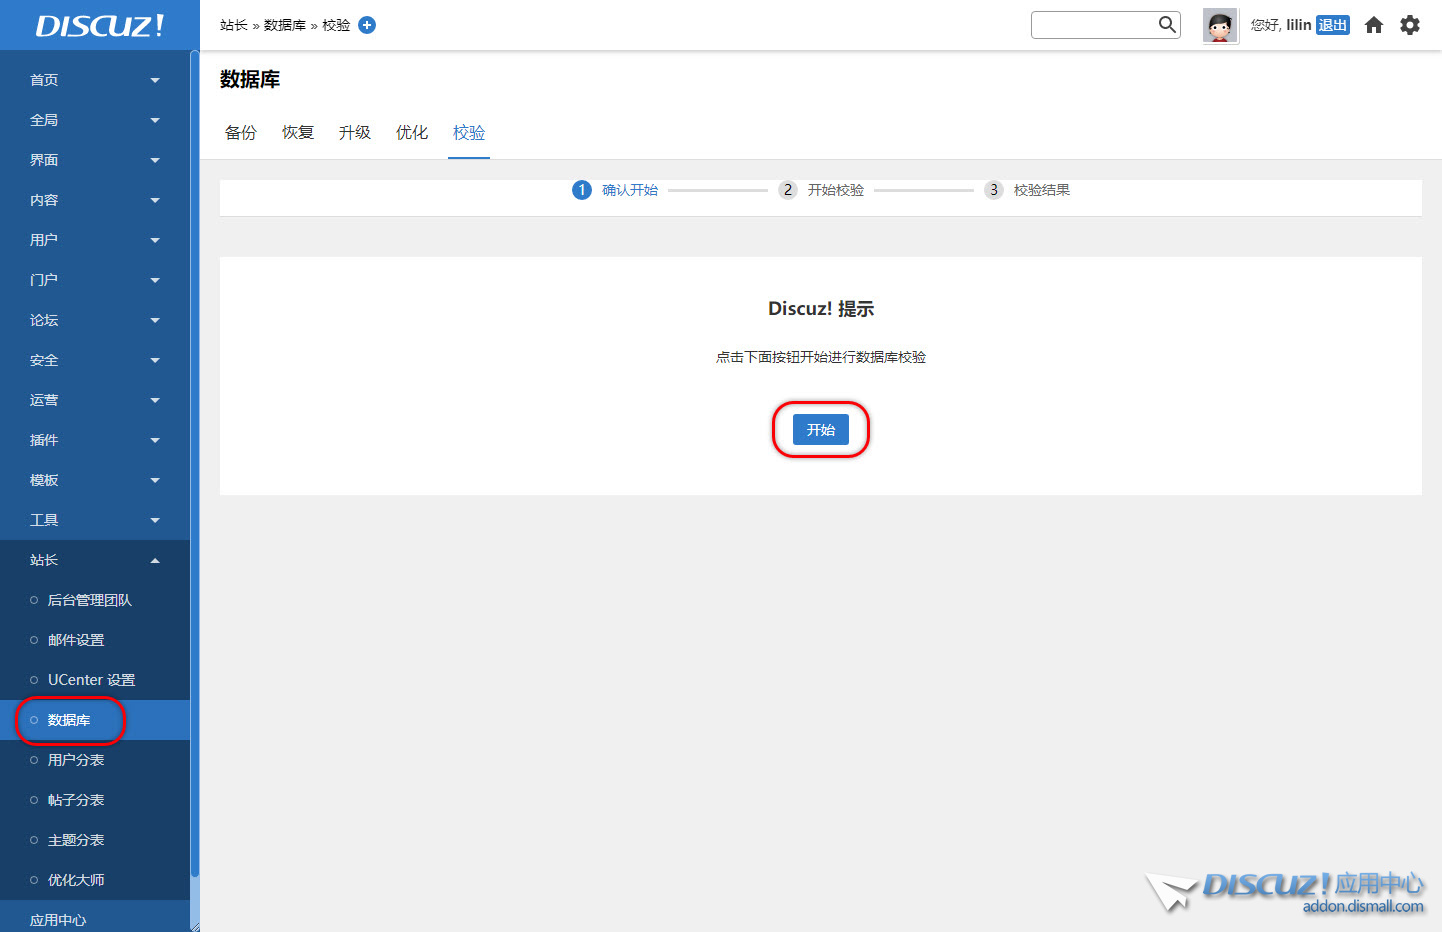
Task: Expand the 模板 sidebar menu
Action: (x=95, y=480)
